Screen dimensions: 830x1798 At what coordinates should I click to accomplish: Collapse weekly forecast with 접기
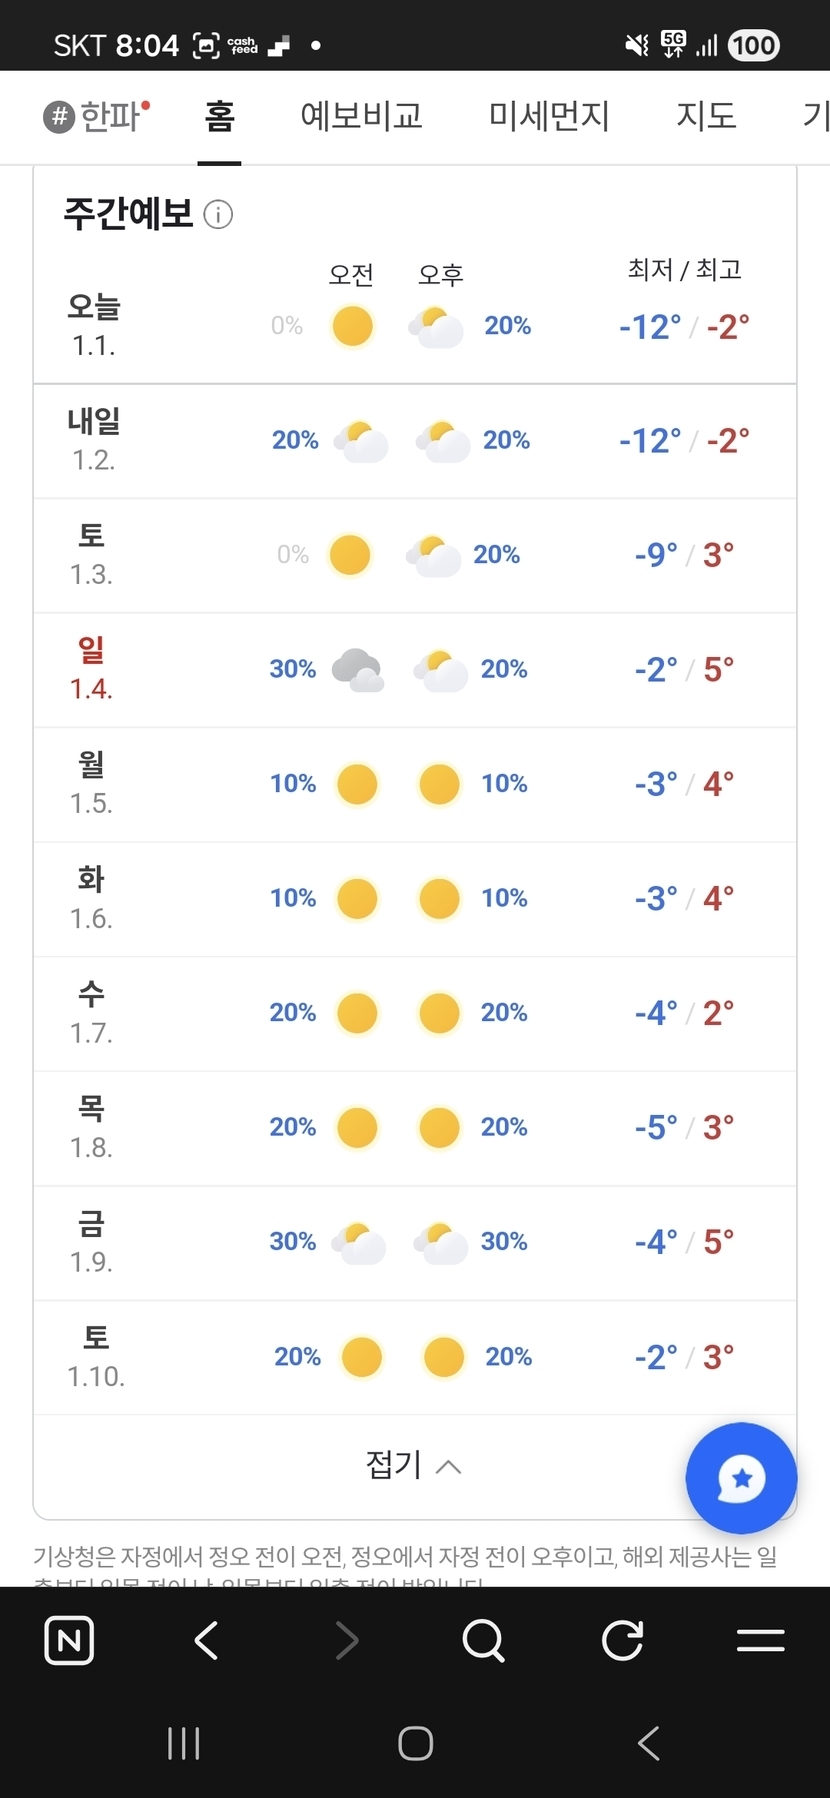[x=413, y=1466]
